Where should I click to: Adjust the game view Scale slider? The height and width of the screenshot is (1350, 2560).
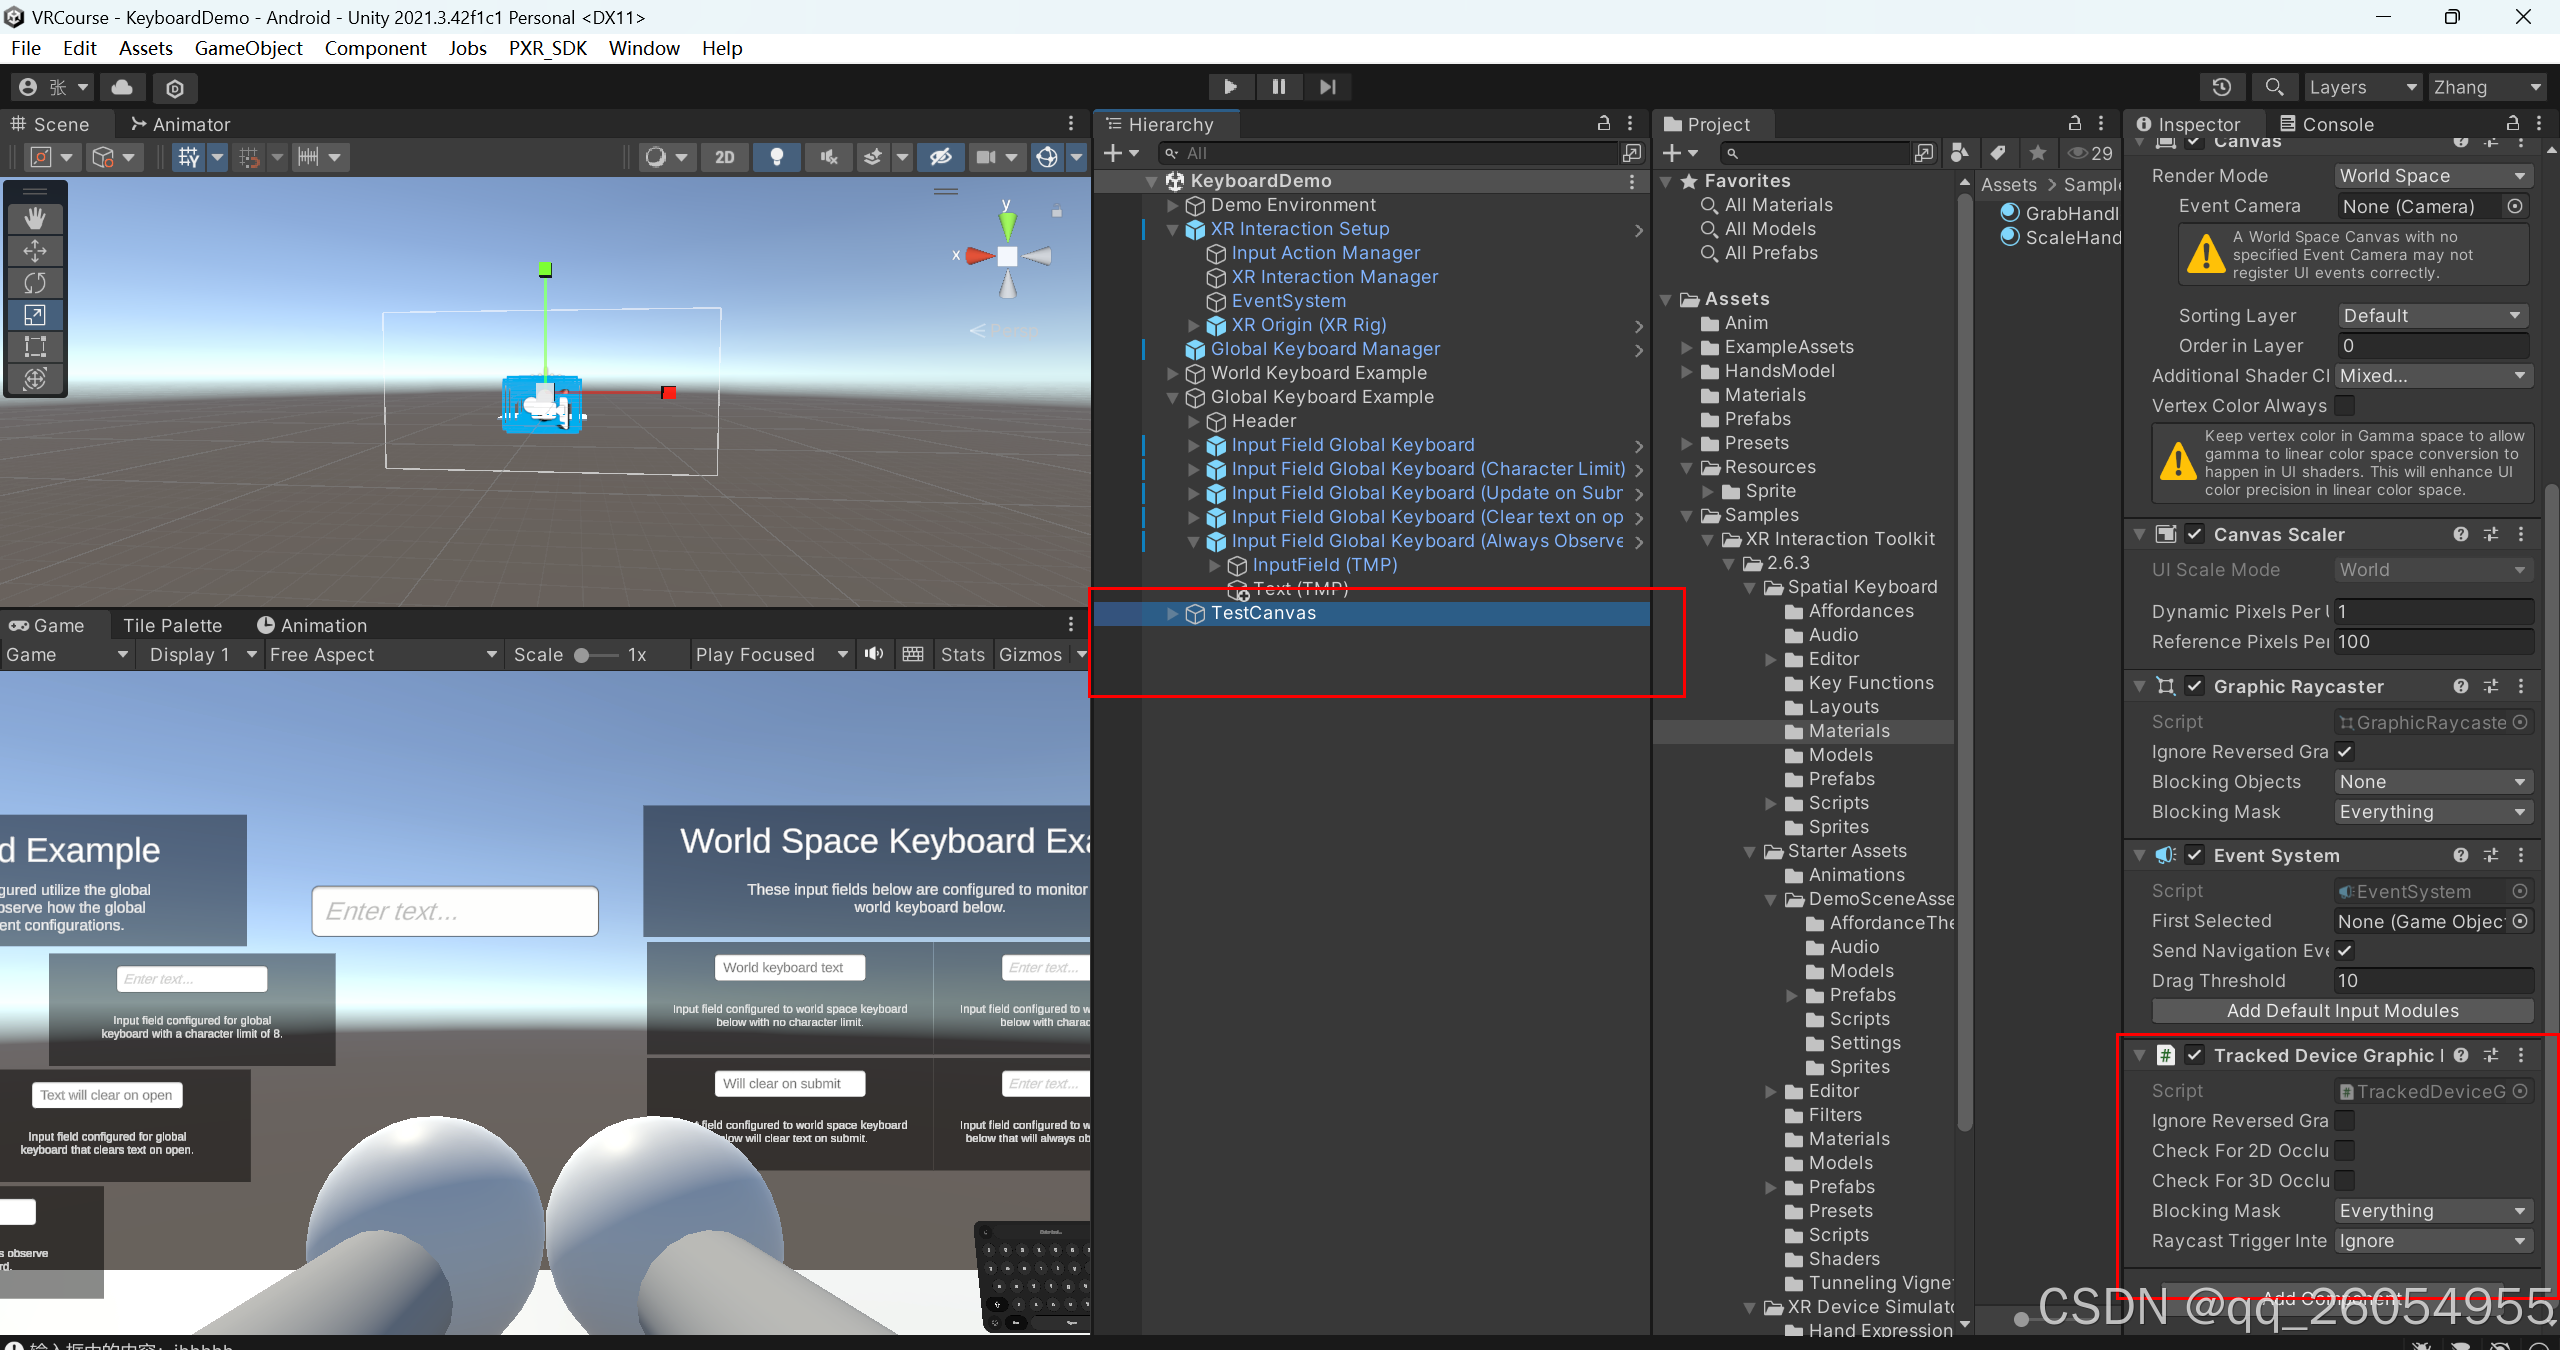coord(582,655)
